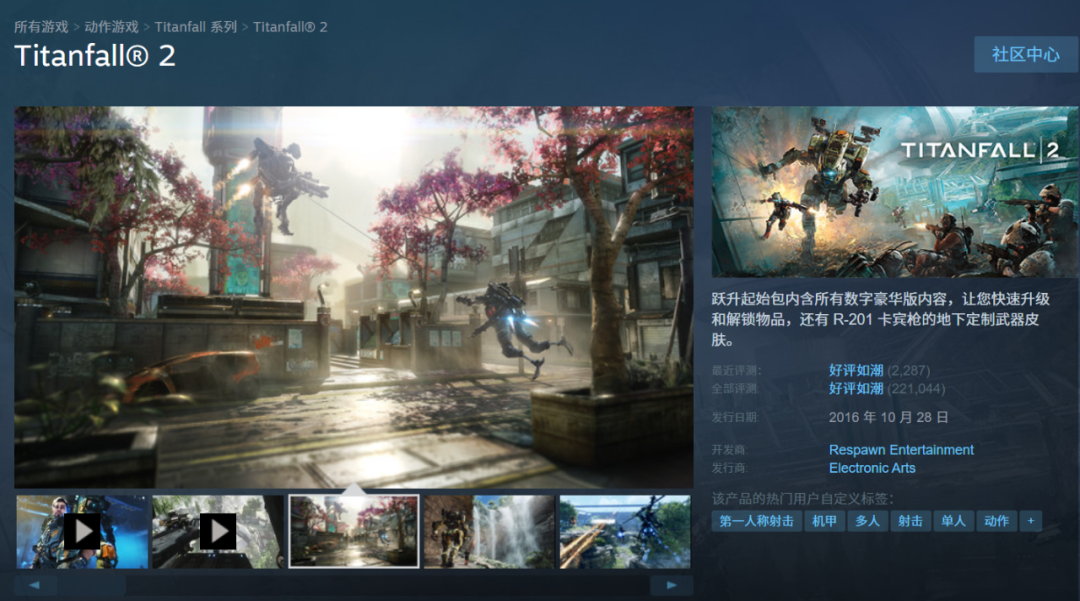Click the 全部评测 label

pyautogui.click(x=735, y=389)
